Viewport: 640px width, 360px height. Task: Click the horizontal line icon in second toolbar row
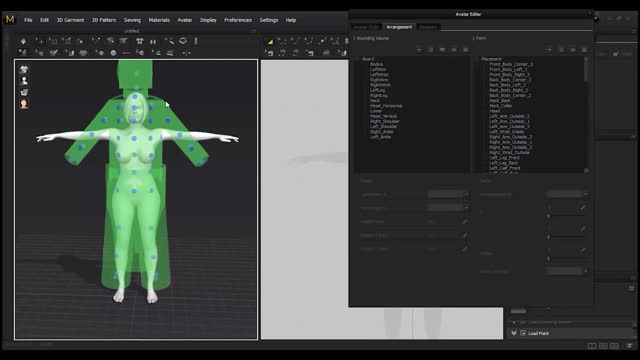point(127,53)
